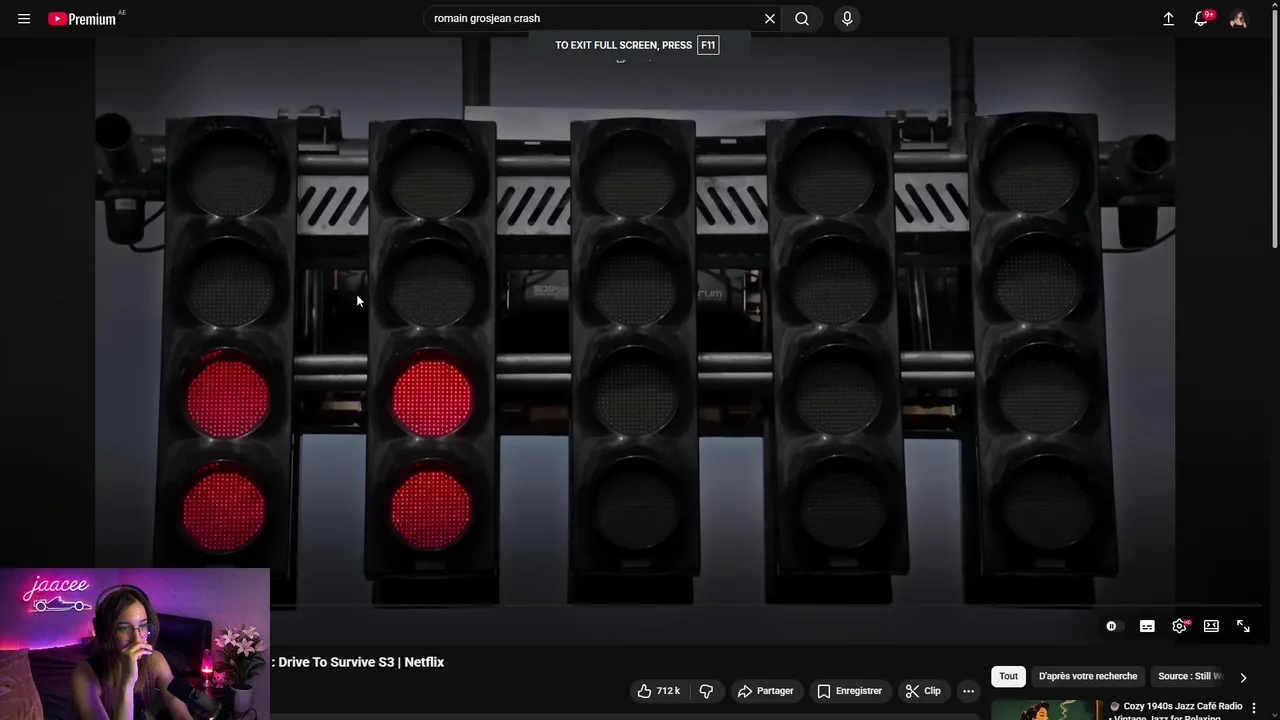The height and width of the screenshot is (720, 1280).
Task: Open notifications bell
Action: point(1202,18)
